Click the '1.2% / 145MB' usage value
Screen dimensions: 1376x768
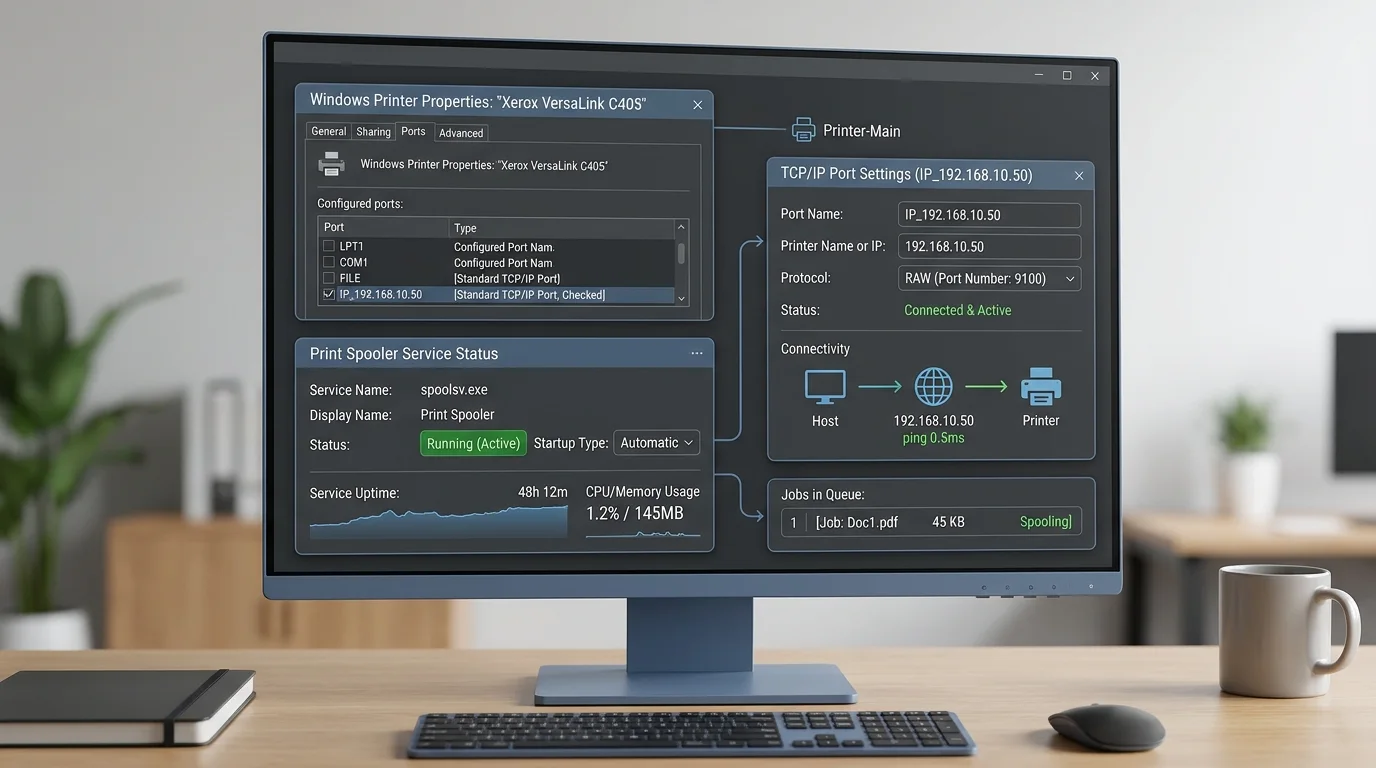click(635, 513)
